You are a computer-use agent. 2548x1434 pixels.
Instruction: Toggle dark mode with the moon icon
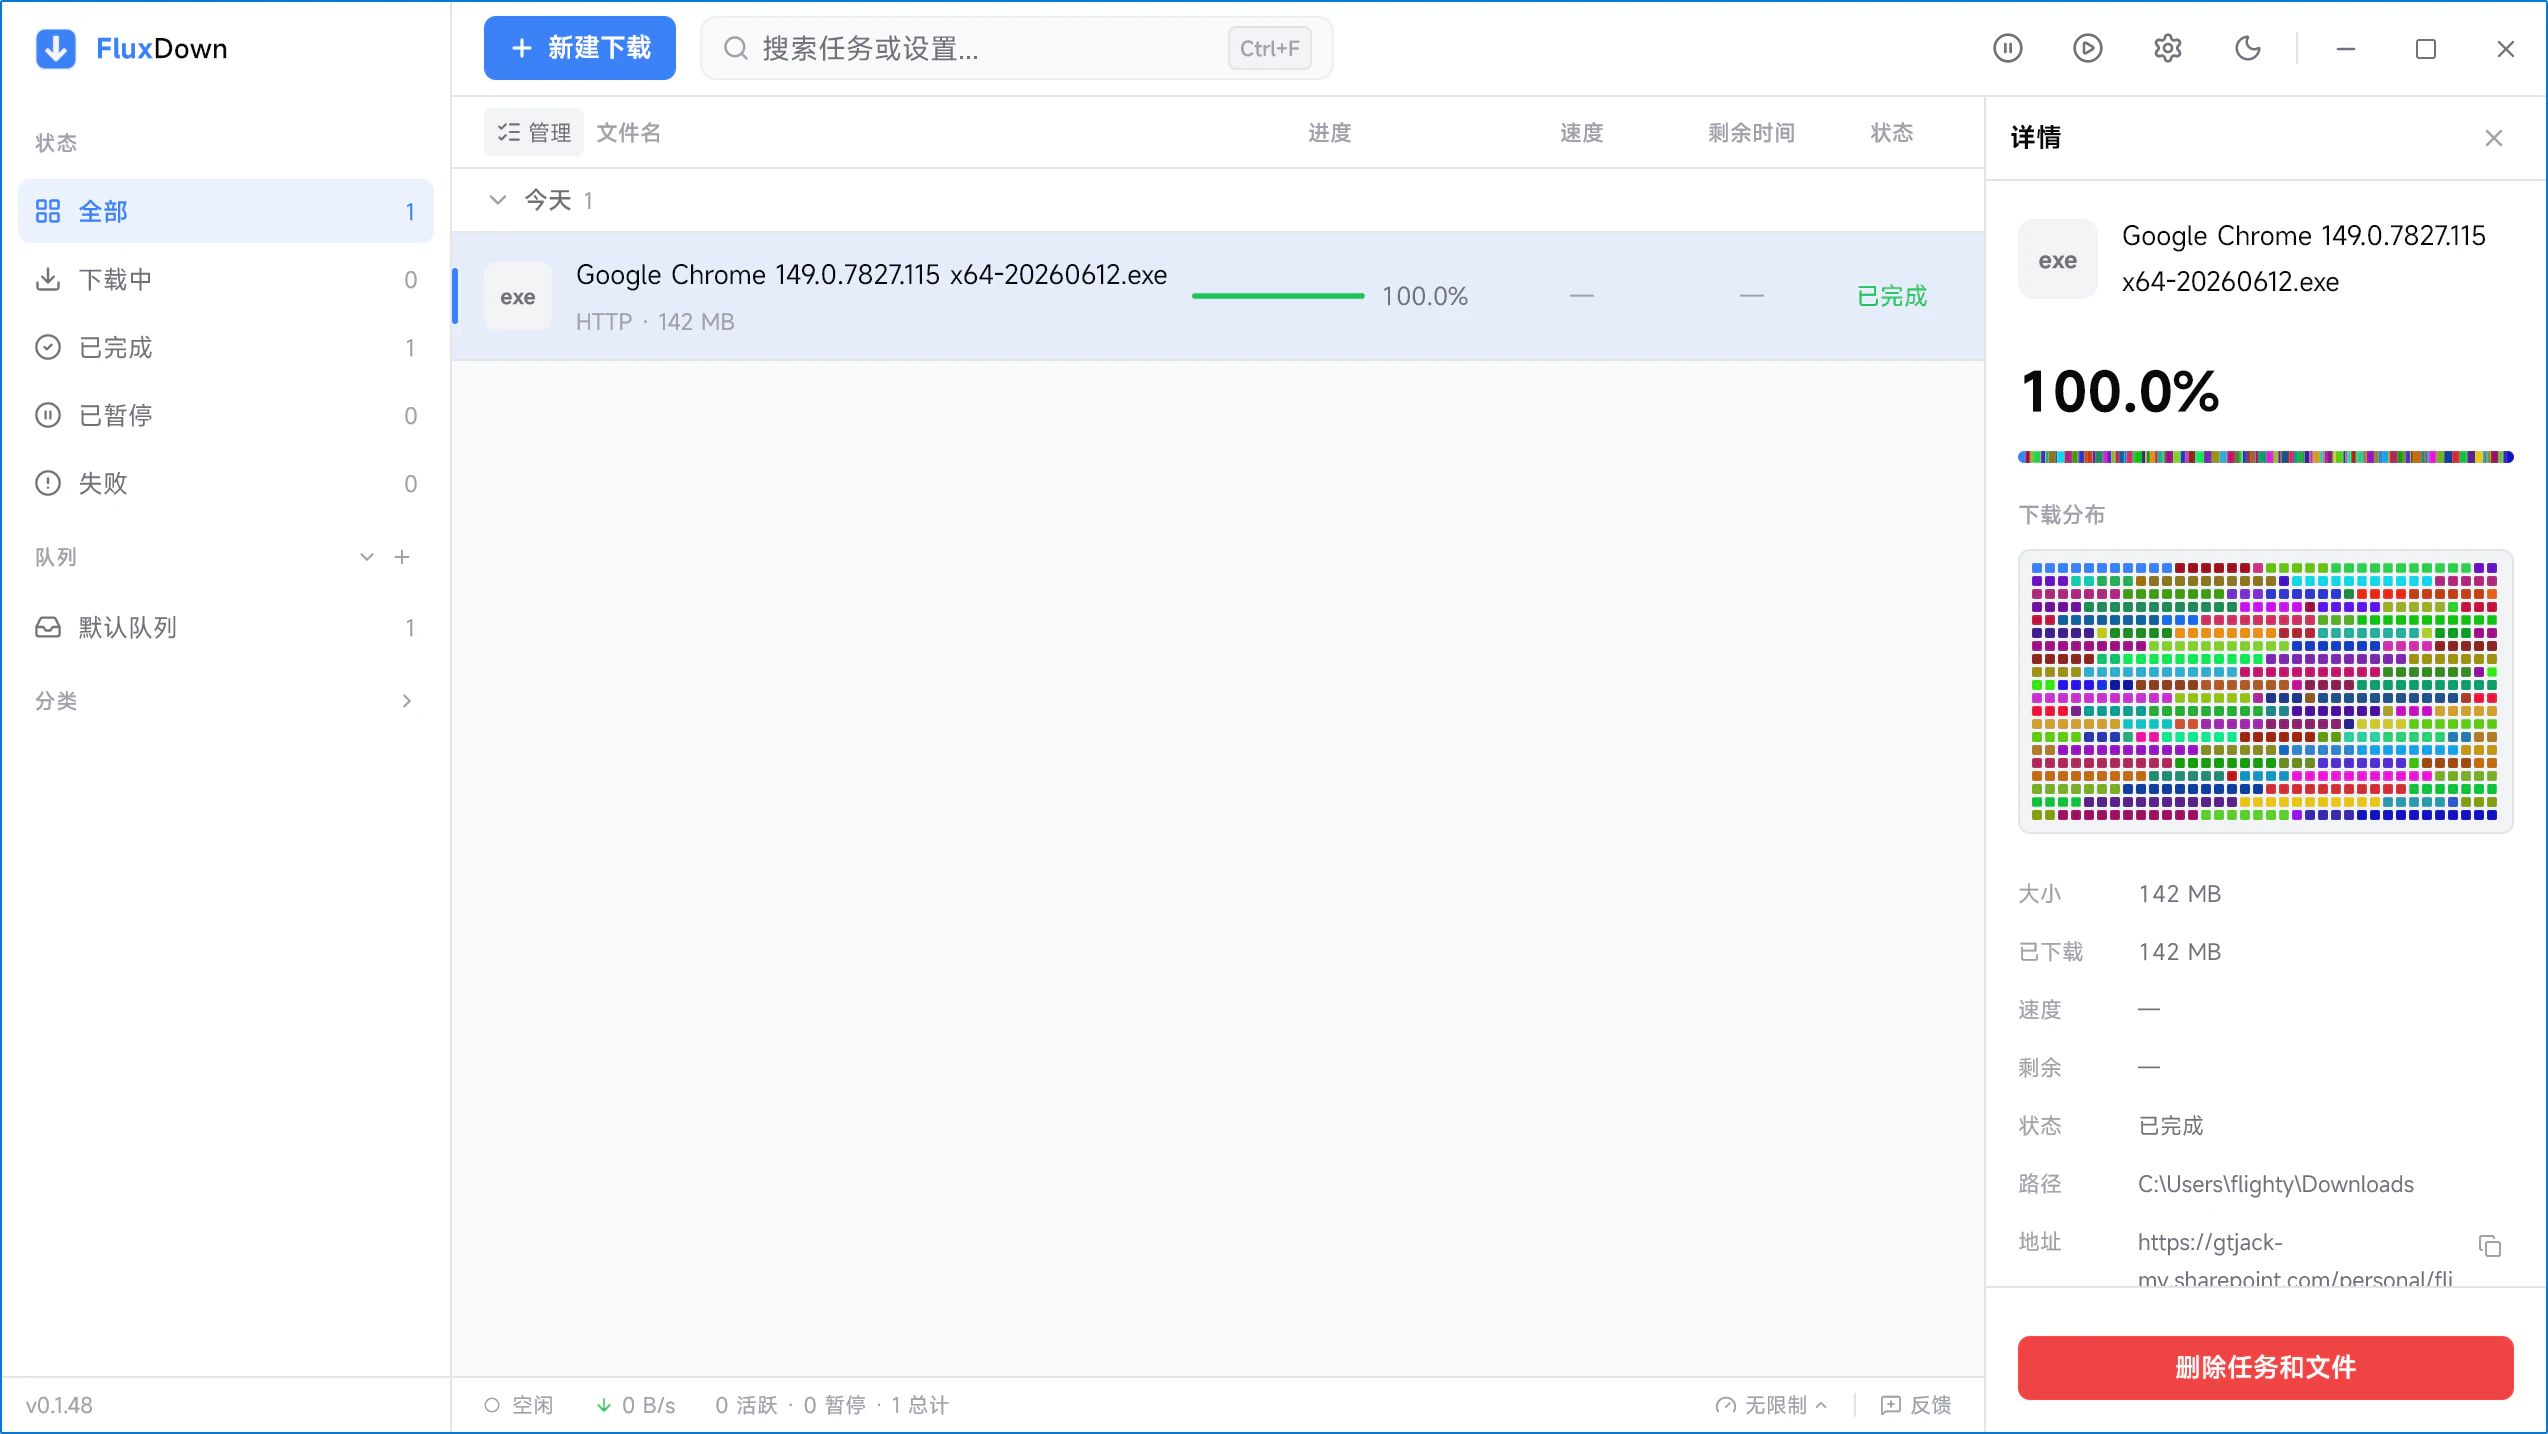pos(2248,48)
